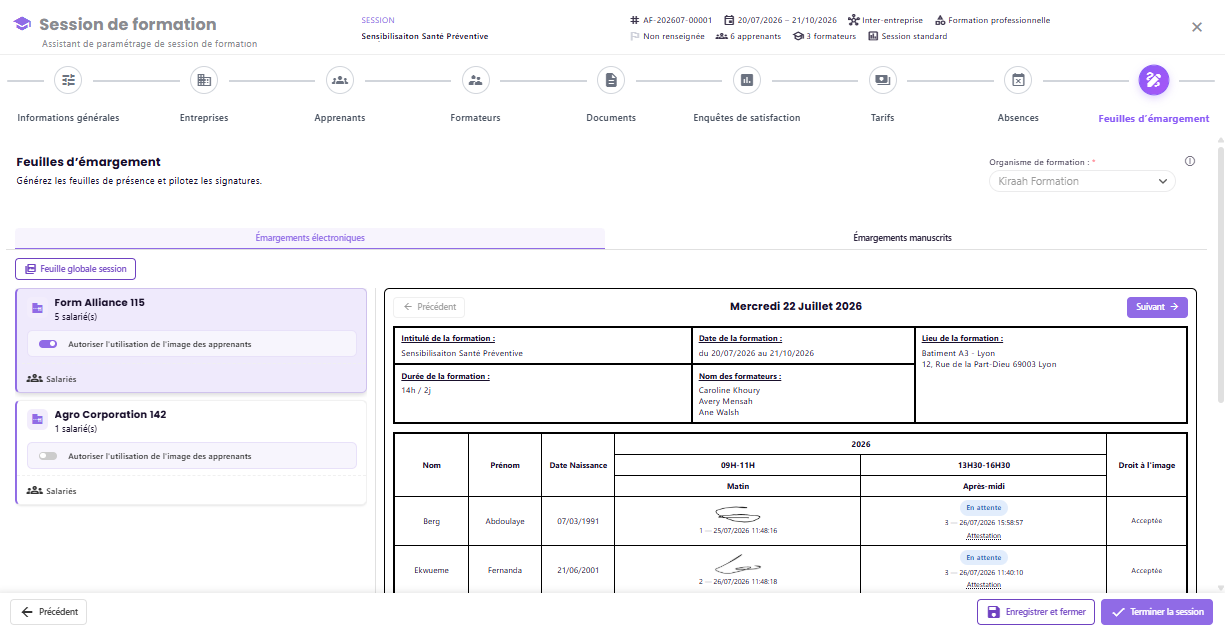Switch to Émargements électroniques tab
Screen dimensions: 1225x630
pos(310,238)
